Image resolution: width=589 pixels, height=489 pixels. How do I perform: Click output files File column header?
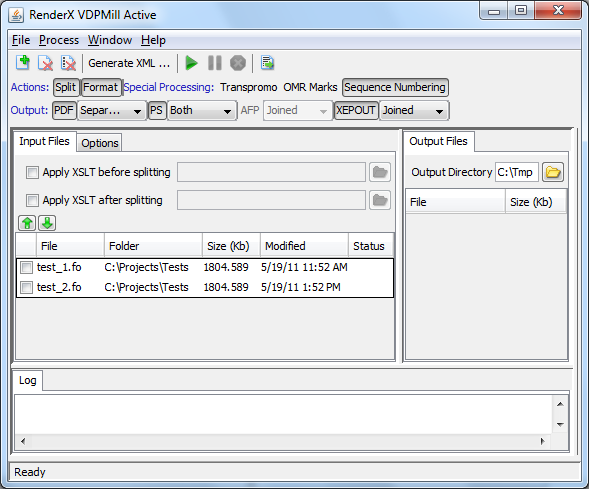tap(456, 202)
